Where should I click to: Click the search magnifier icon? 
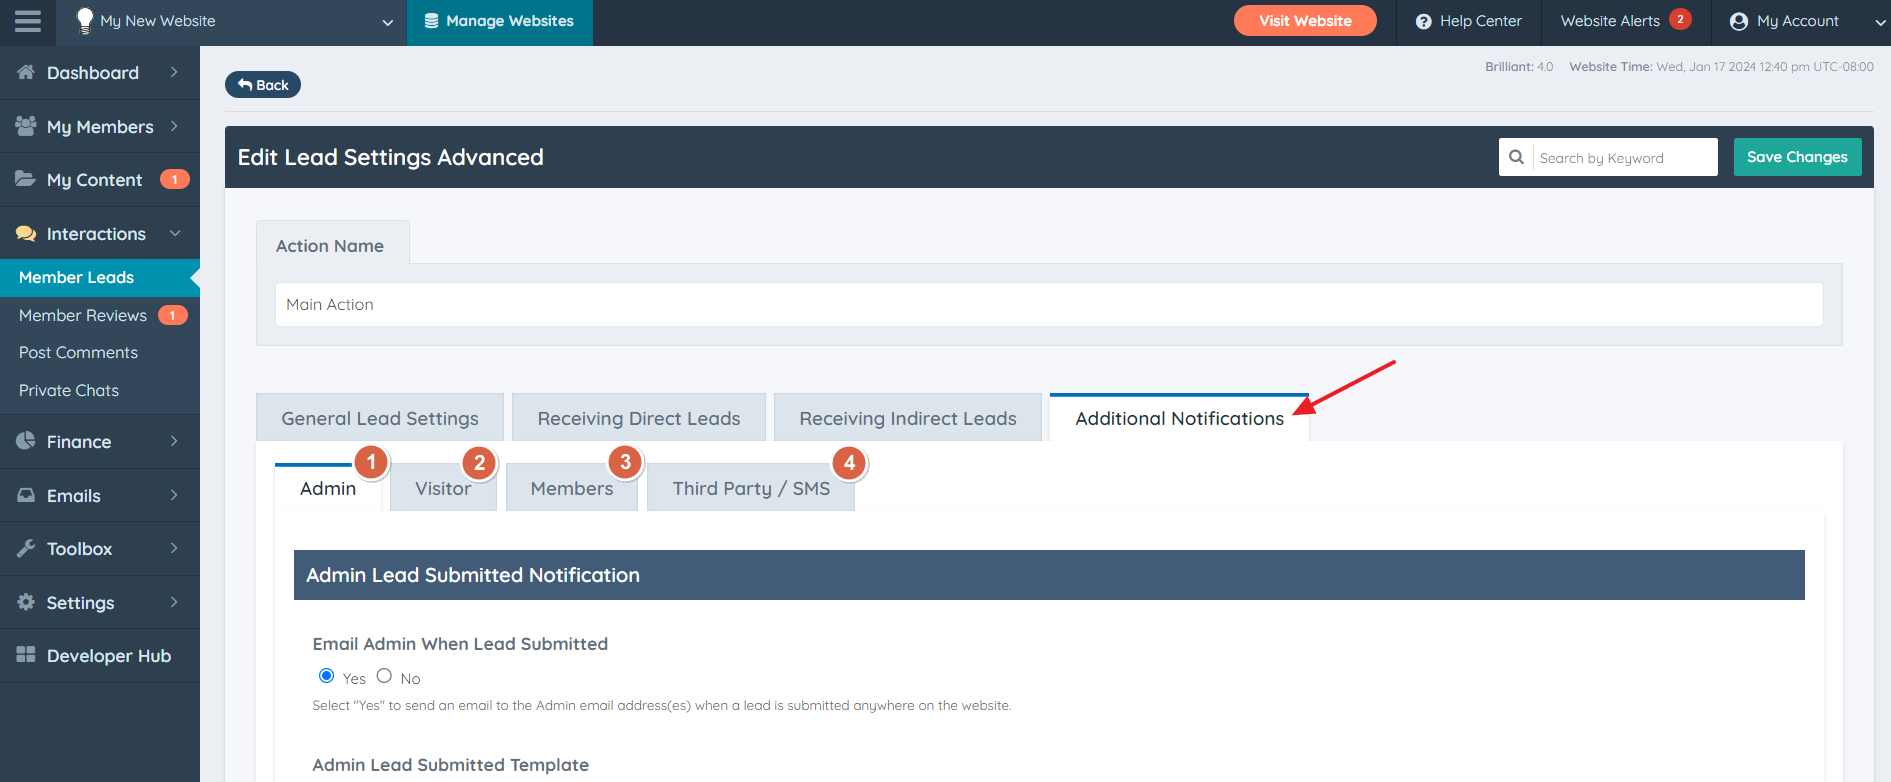[x=1516, y=157]
